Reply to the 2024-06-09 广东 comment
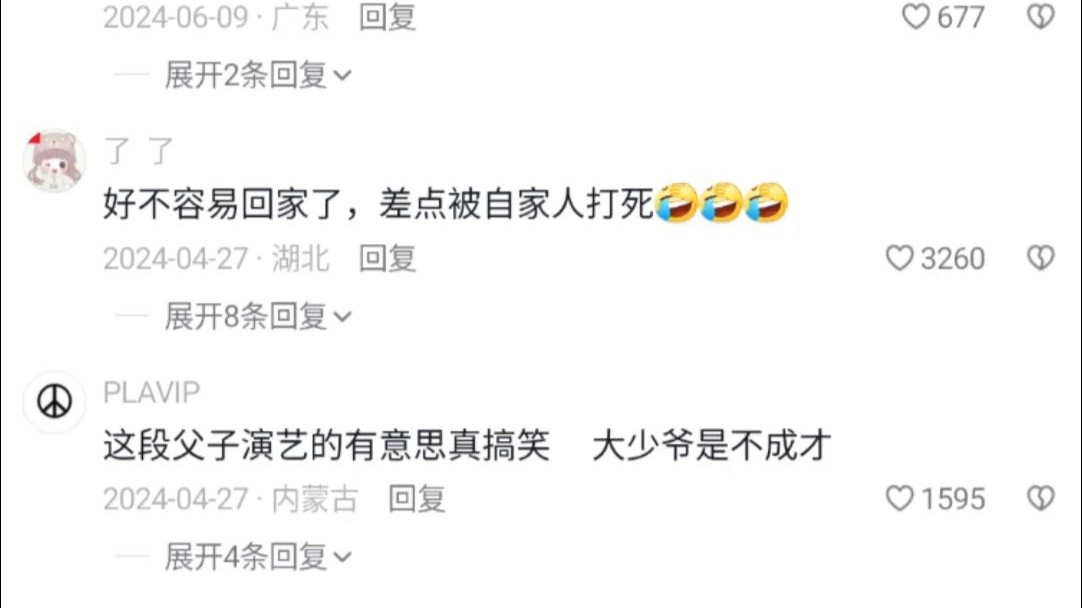 [x=387, y=17]
